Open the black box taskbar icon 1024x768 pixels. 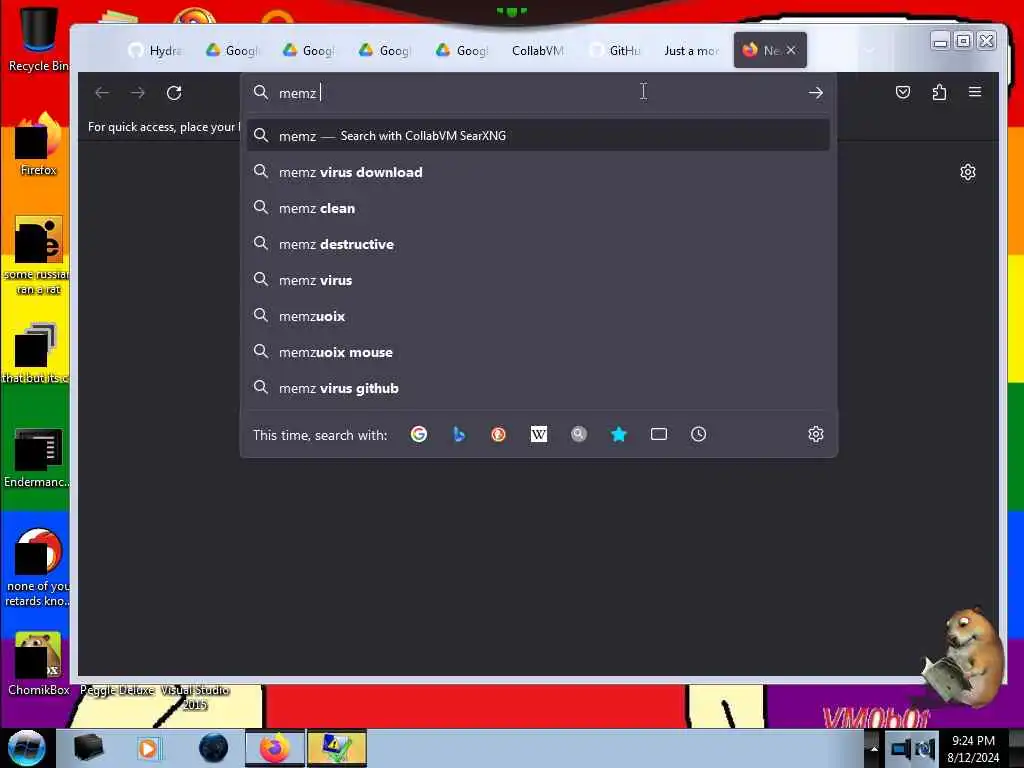pos(88,748)
